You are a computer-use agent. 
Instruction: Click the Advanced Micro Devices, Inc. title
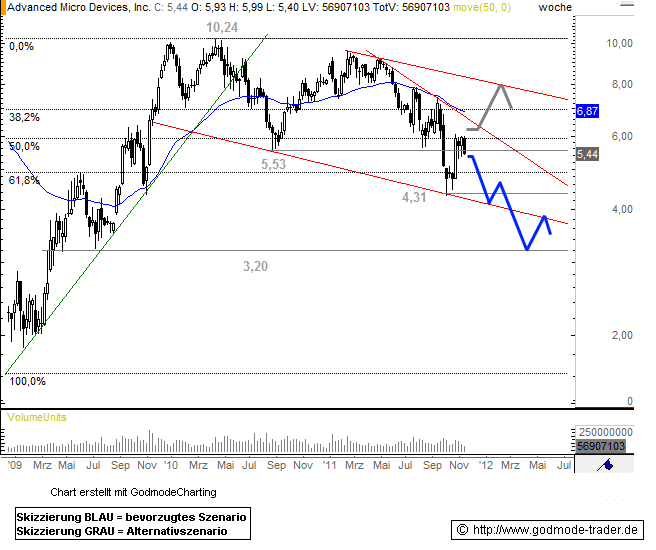tap(68, 7)
